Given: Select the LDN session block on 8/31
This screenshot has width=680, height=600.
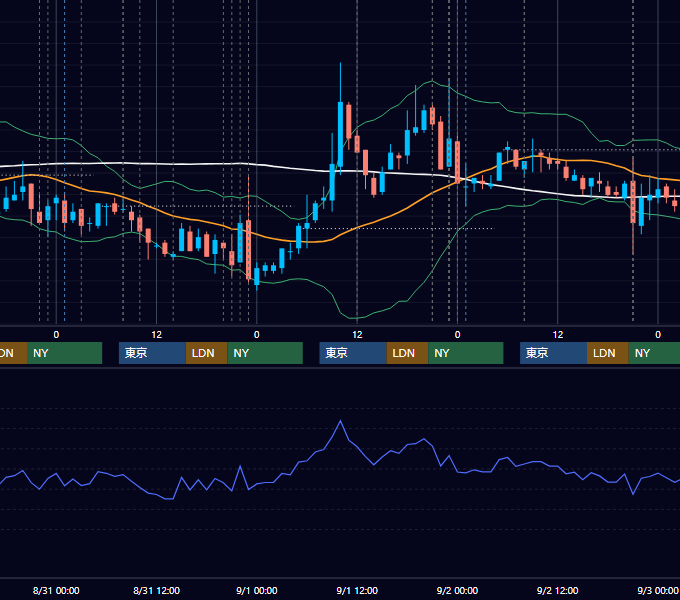Looking at the screenshot, I should coord(206,353).
